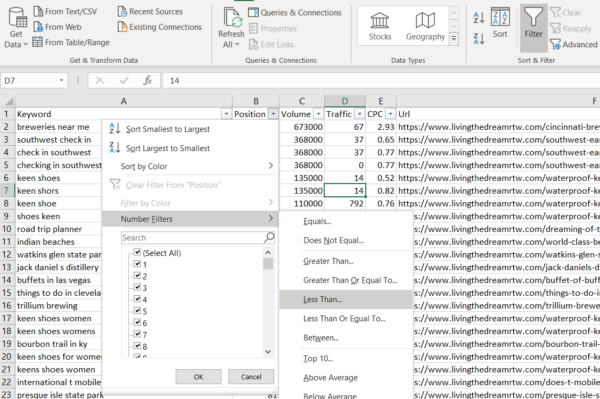
Task: Expand the Data Types gallery
Action: [x=454, y=39]
